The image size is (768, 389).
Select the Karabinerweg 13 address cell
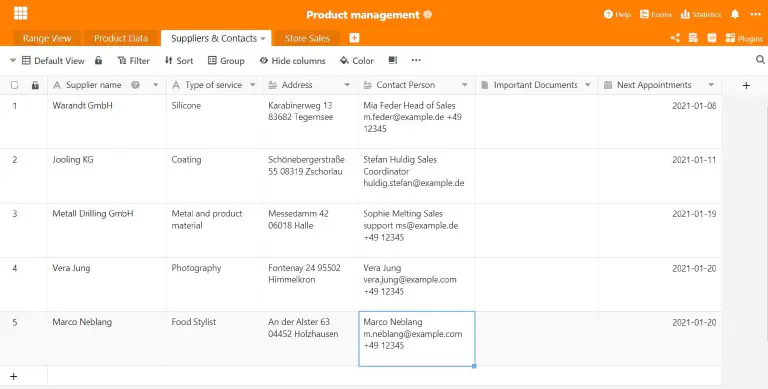[x=311, y=122]
